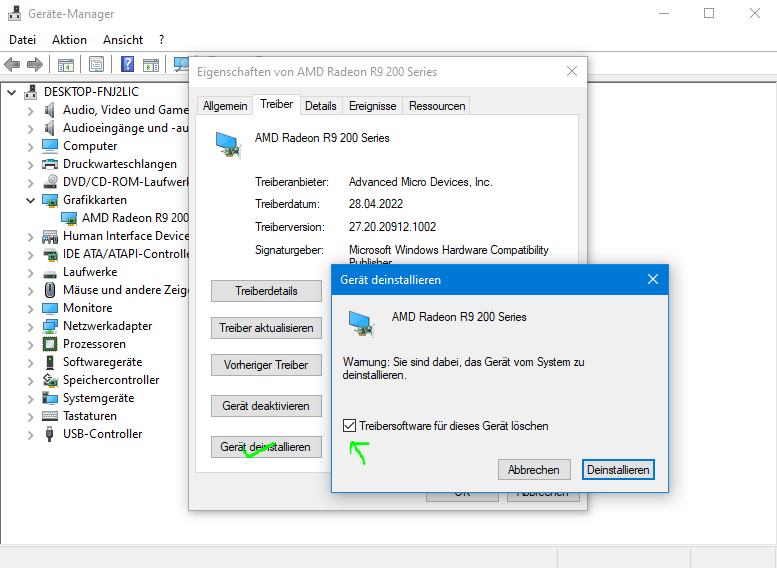Select the Systemgeräte tree item
The height and width of the screenshot is (568, 777).
(x=98, y=398)
